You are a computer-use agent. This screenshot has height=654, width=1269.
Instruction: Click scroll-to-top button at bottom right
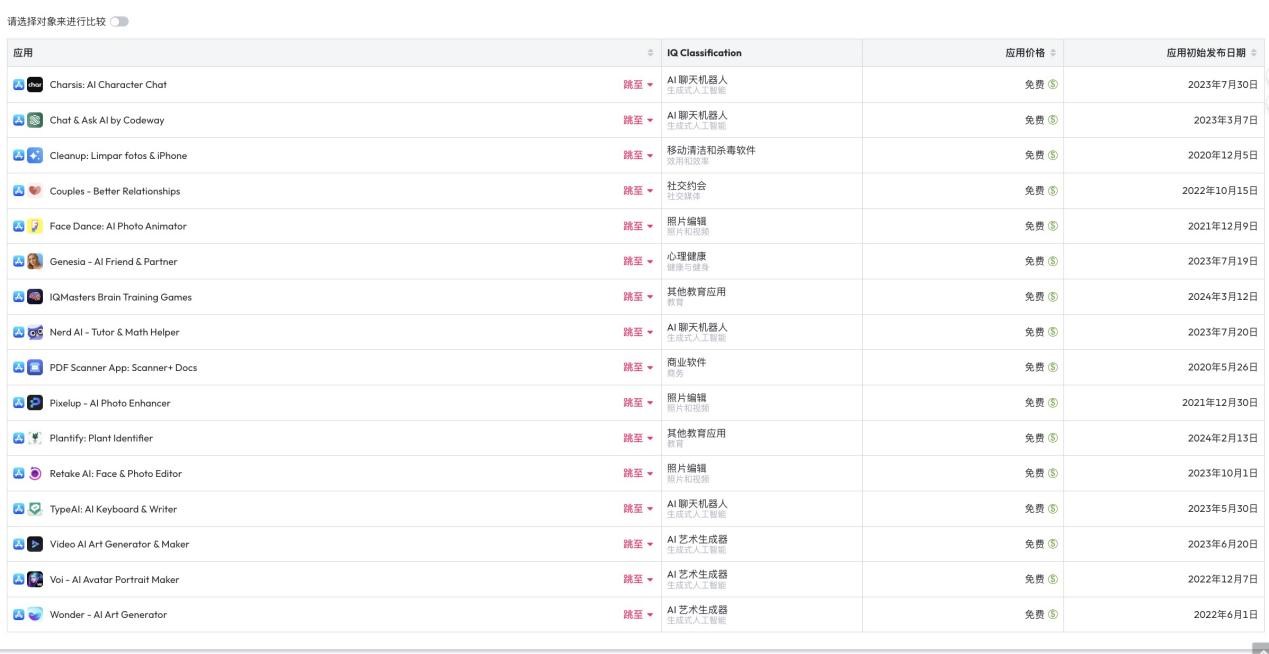pyautogui.click(x=1260, y=648)
